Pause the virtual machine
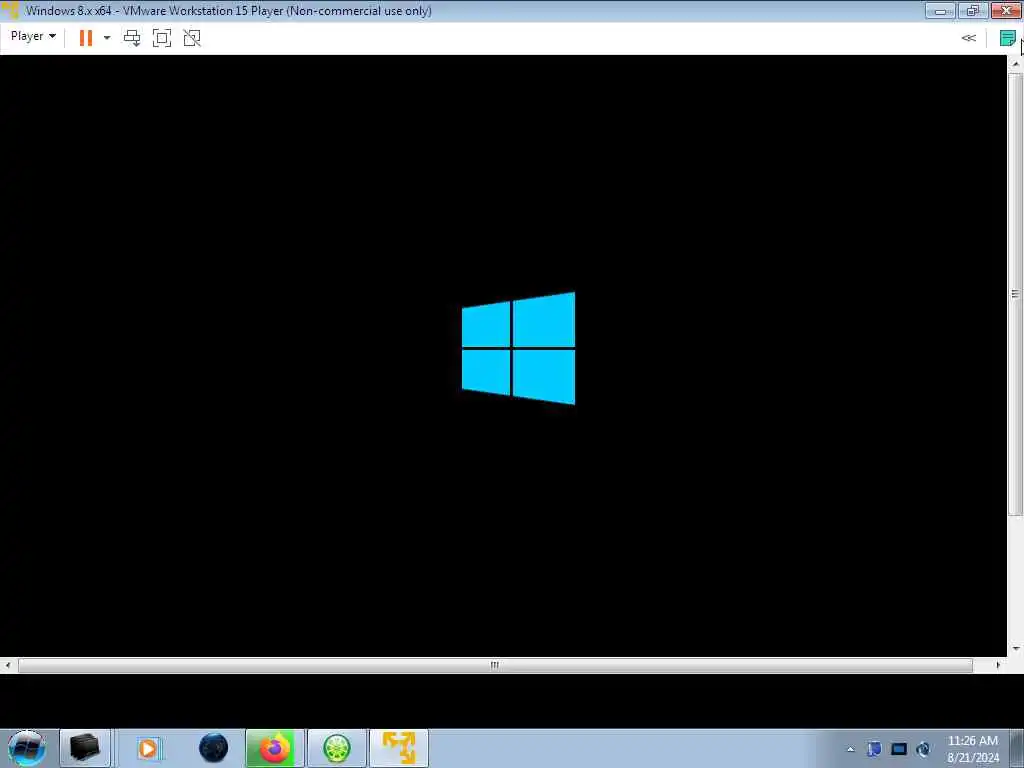This screenshot has width=1024, height=768. tap(86, 38)
